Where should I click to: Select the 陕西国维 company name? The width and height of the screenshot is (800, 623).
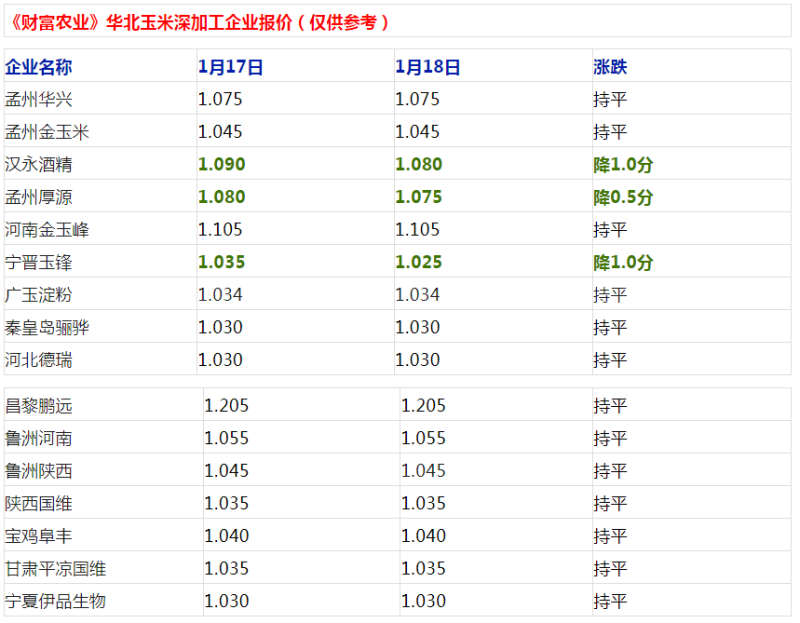39,503
